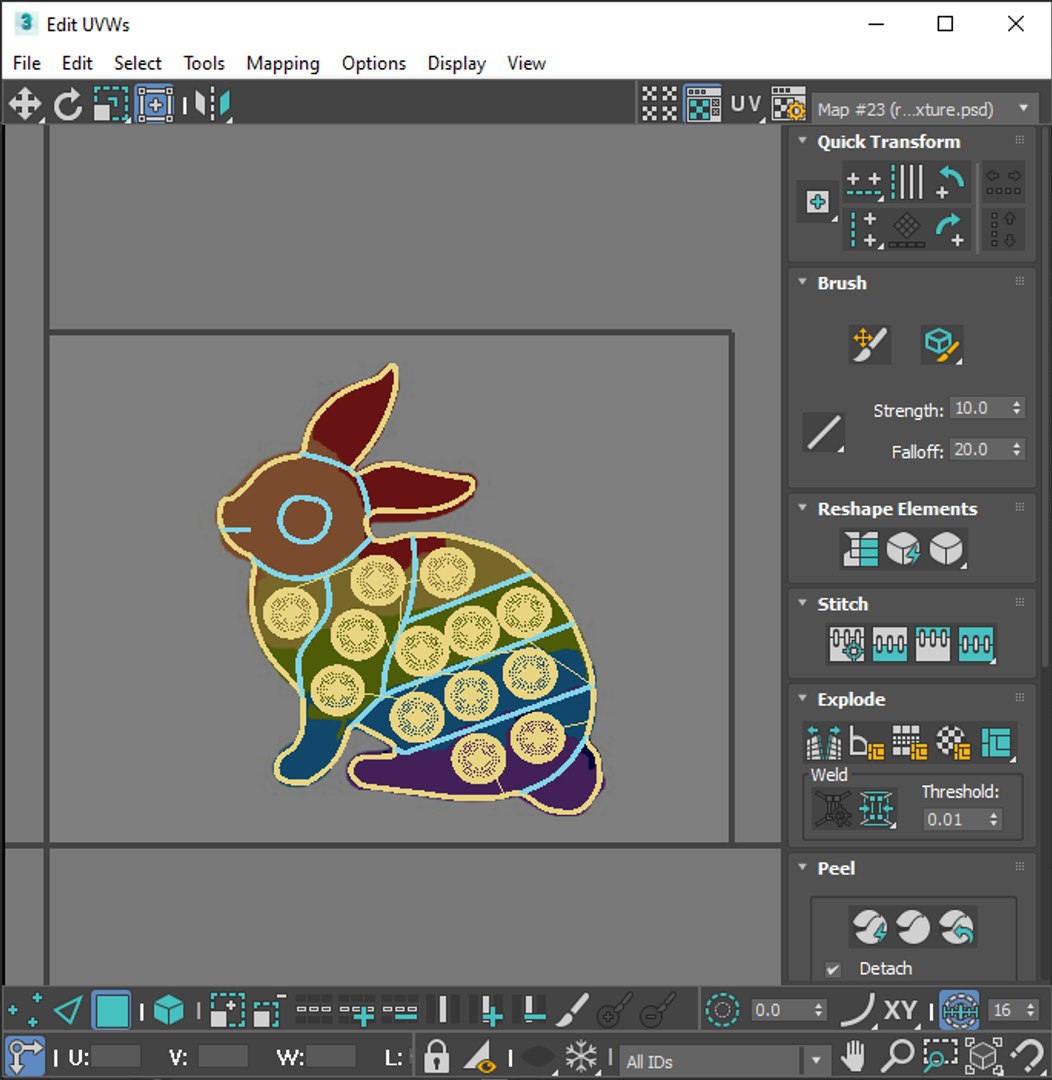Screen dimensions: 1052x1080
Task: Open the Mapping menu
Action: 282,63
